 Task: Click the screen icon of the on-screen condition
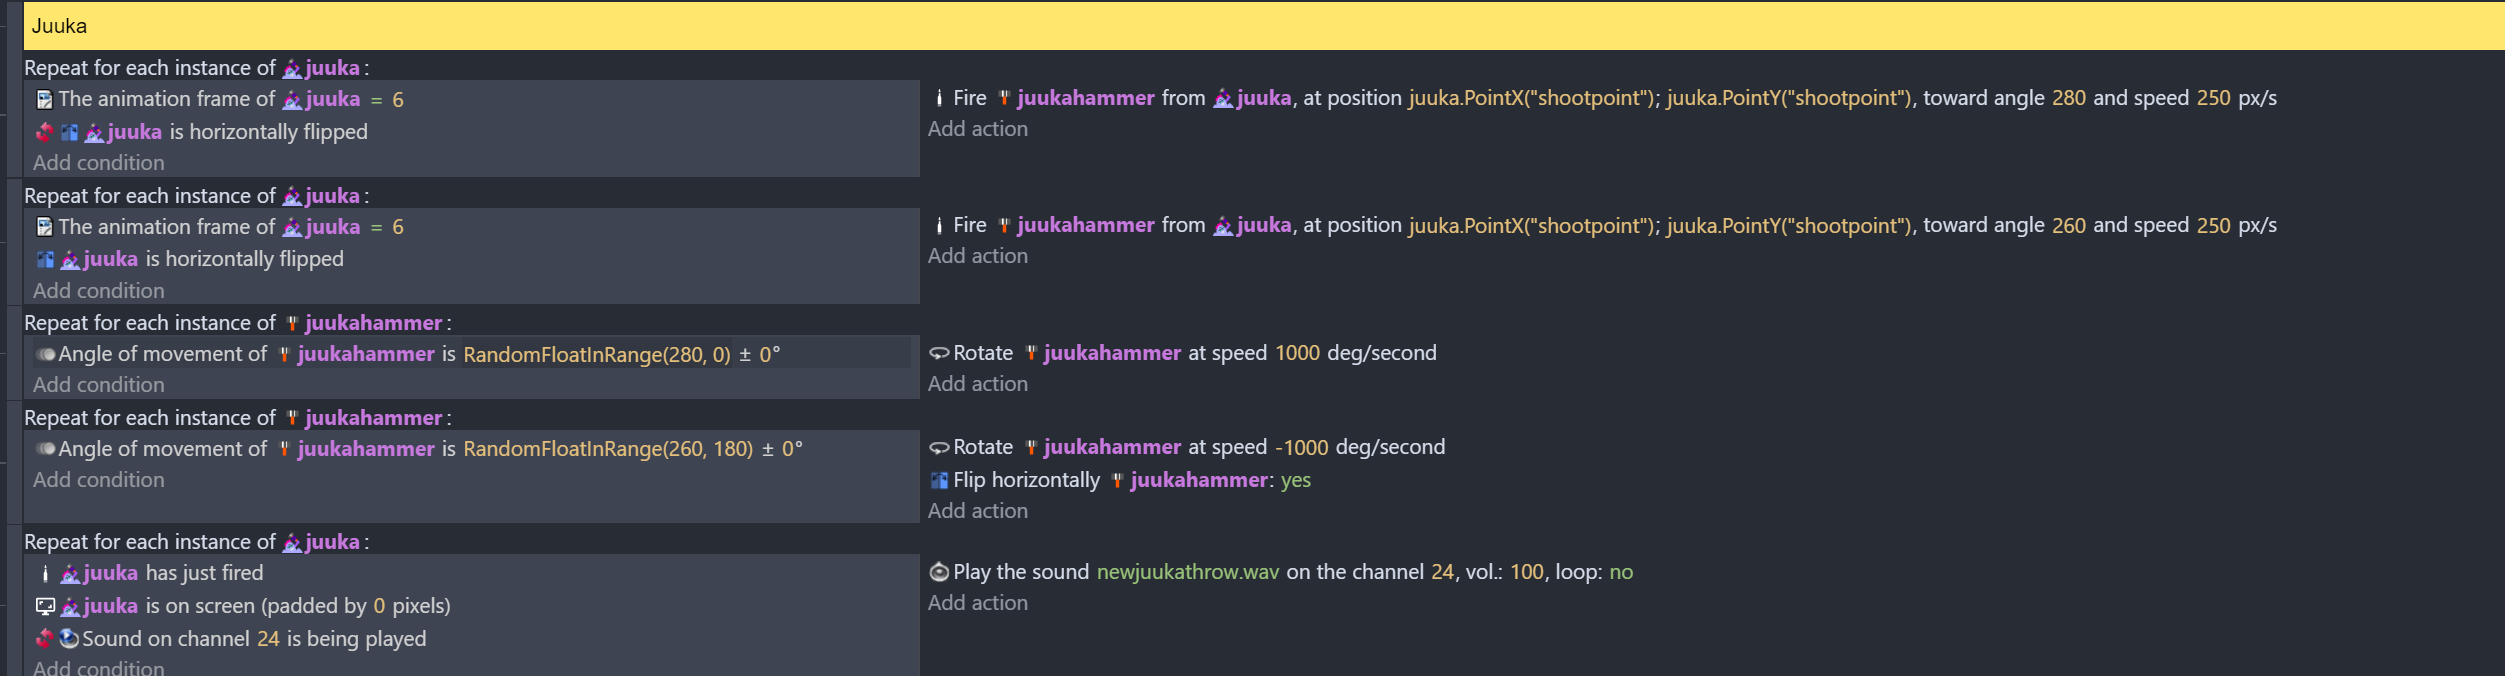click(x=45, y=606)
